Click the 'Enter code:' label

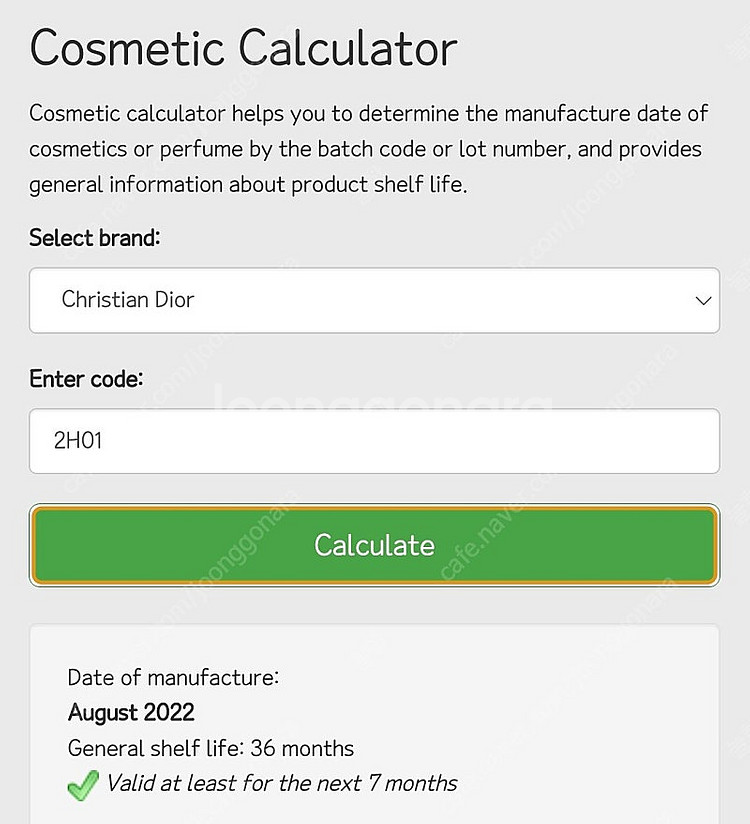[x=86, y=379]
